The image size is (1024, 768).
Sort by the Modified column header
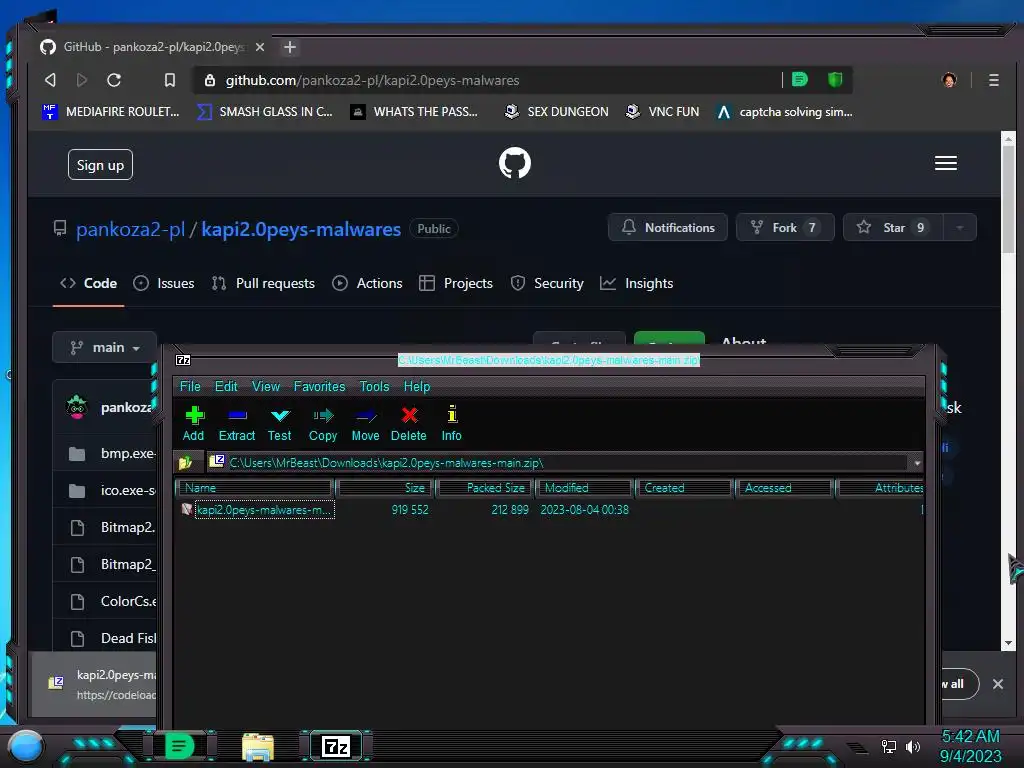584,488
